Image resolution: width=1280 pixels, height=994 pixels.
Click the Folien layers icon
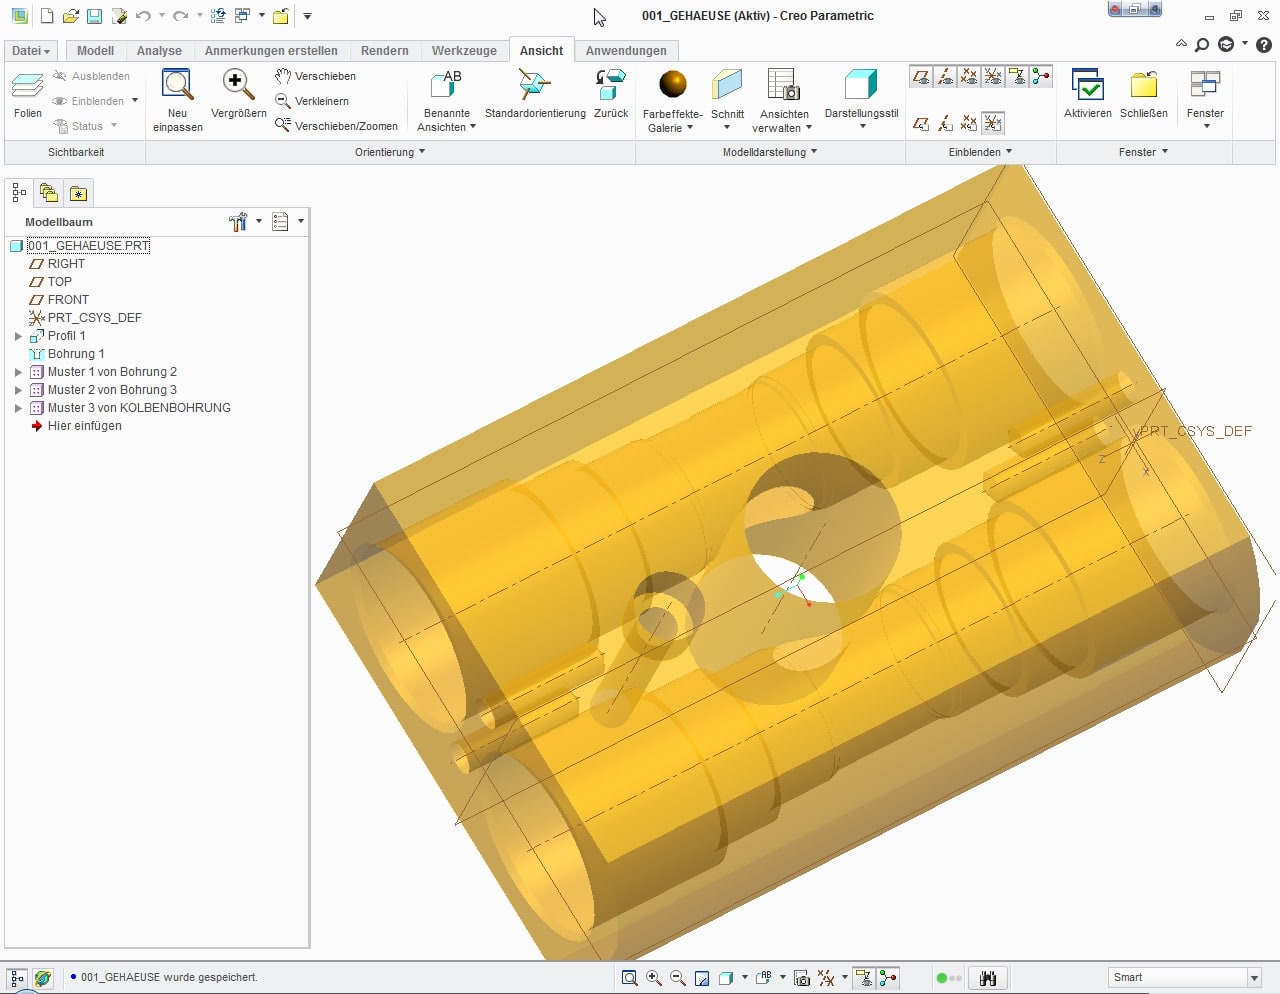(x=27, y=87)
